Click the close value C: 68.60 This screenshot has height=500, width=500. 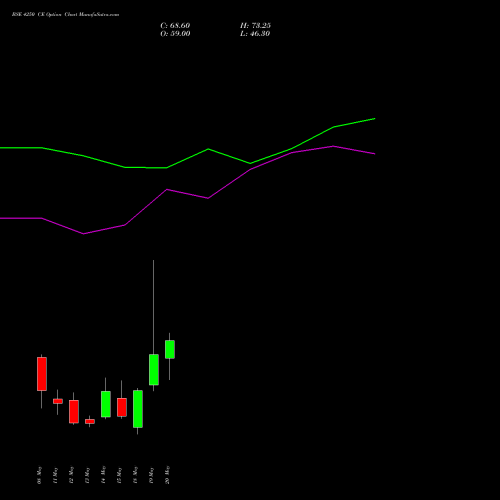175,26
